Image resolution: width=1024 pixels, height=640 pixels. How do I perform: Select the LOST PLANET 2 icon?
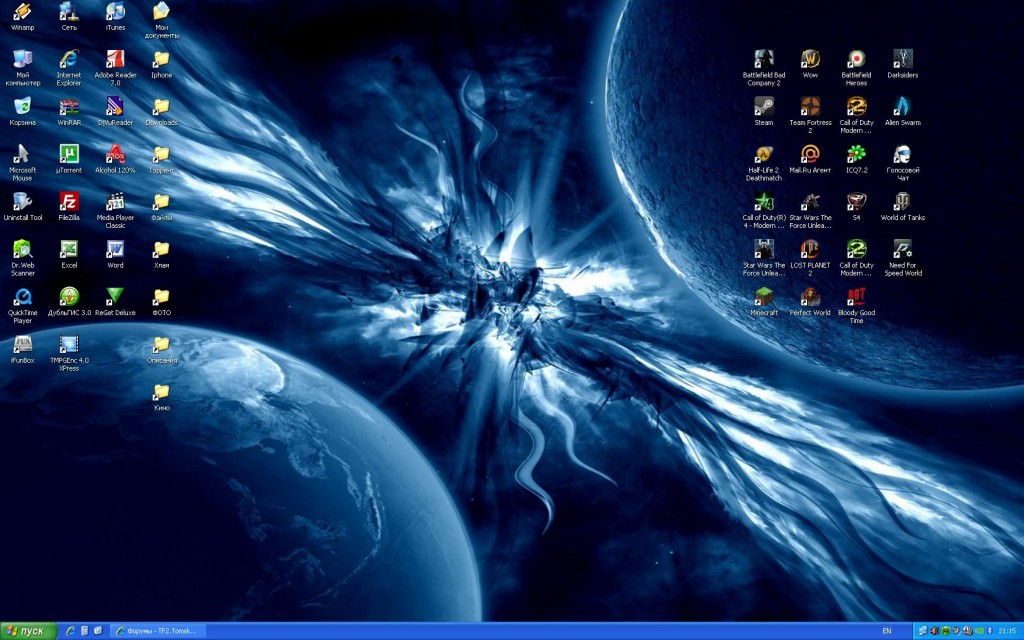810,258
